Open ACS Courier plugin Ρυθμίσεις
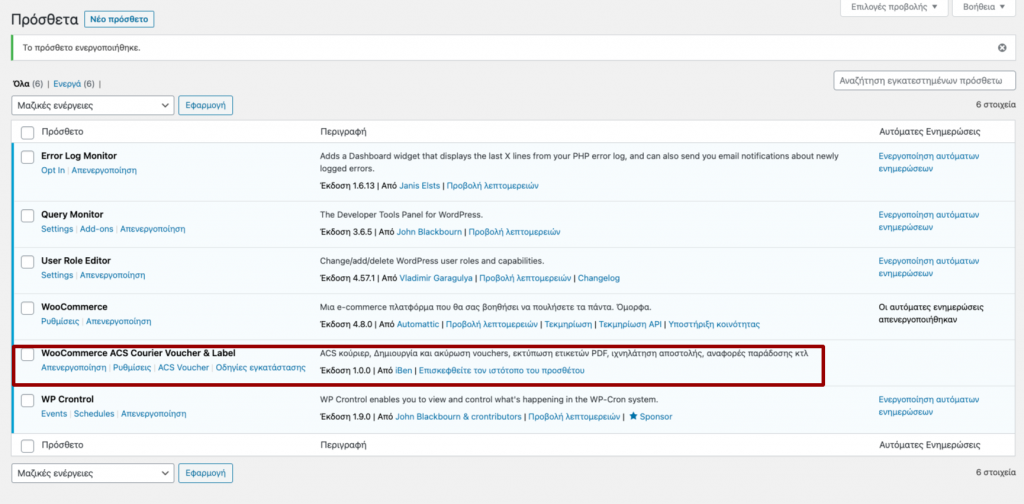 click(x=132, y=368)
